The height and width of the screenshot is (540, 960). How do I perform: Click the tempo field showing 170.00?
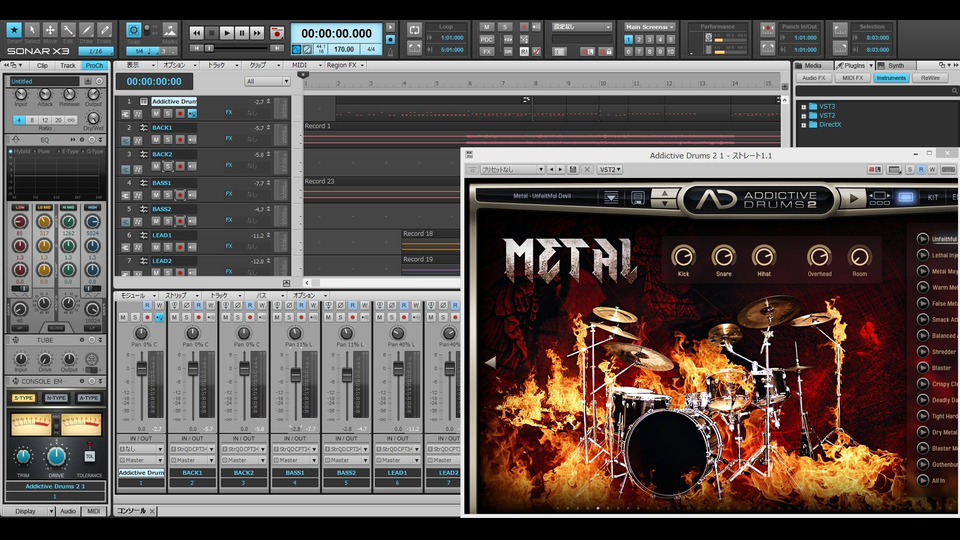click(x=344, y=48)
